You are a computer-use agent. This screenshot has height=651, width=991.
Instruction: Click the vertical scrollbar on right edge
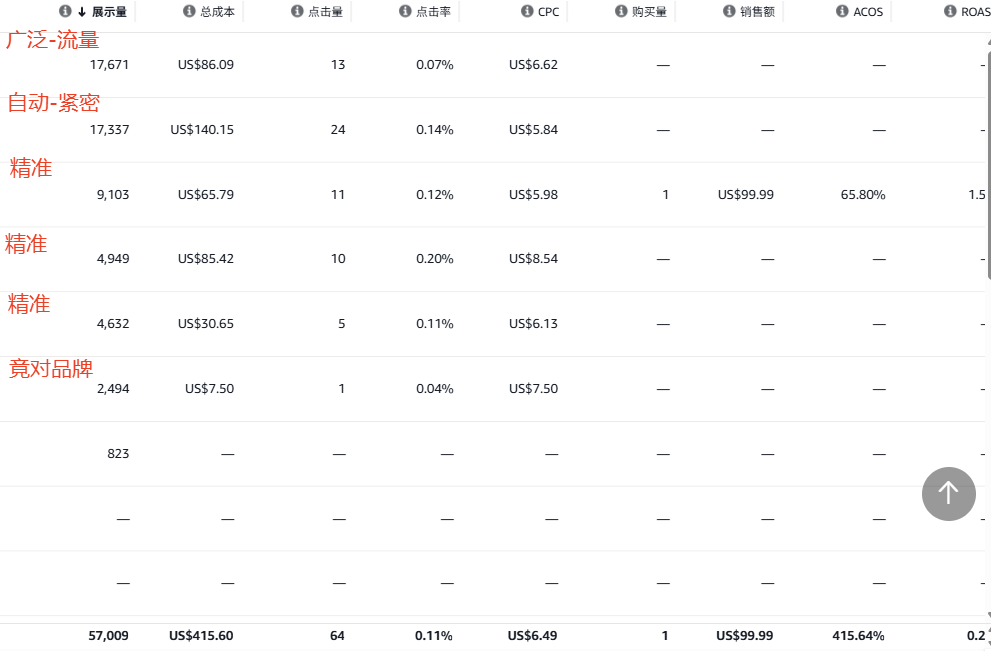(x=988, y=300)
